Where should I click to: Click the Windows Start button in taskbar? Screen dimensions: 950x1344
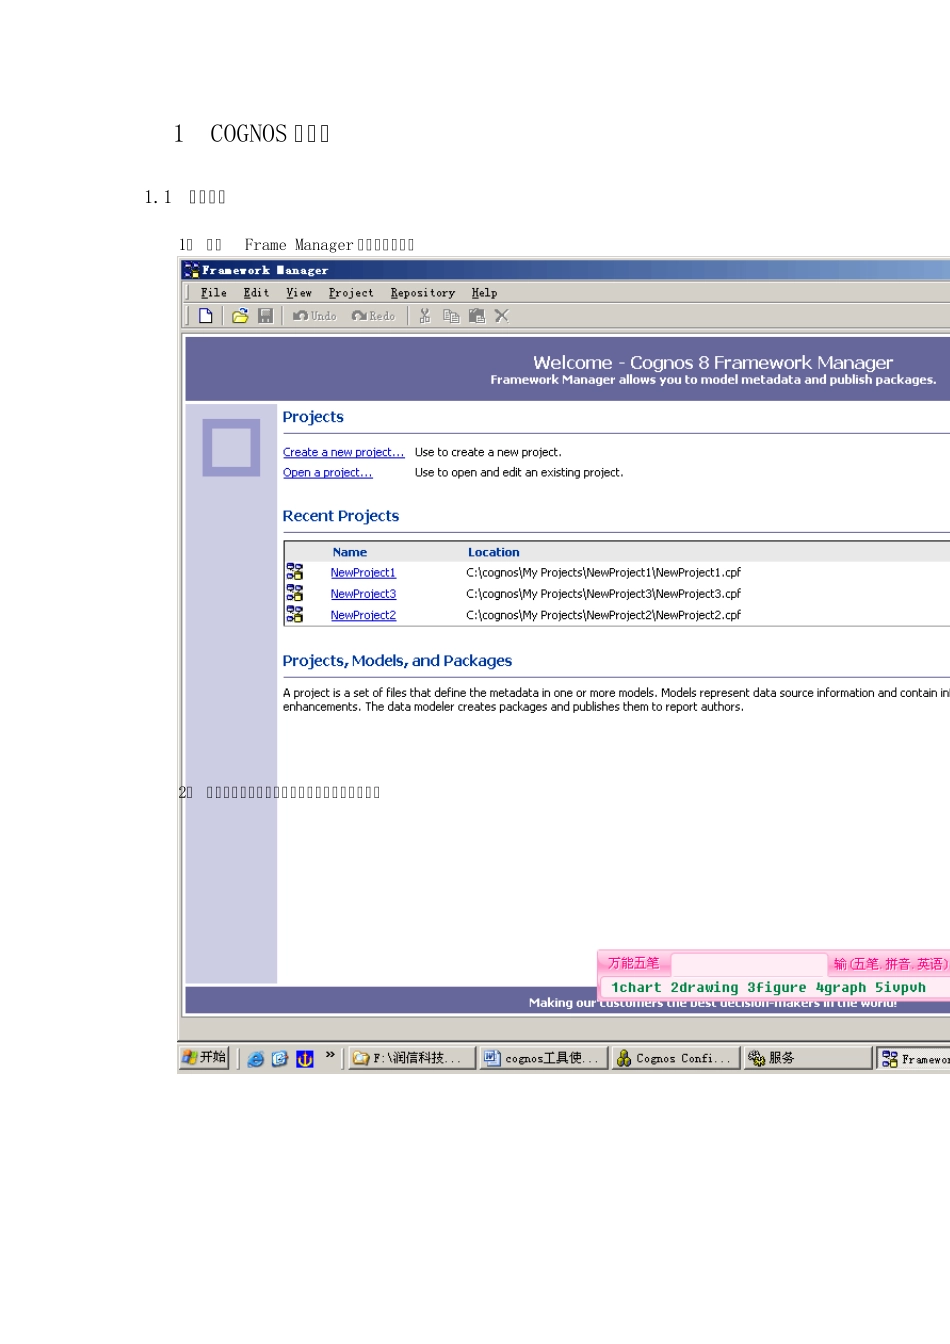pos(205,1058)
